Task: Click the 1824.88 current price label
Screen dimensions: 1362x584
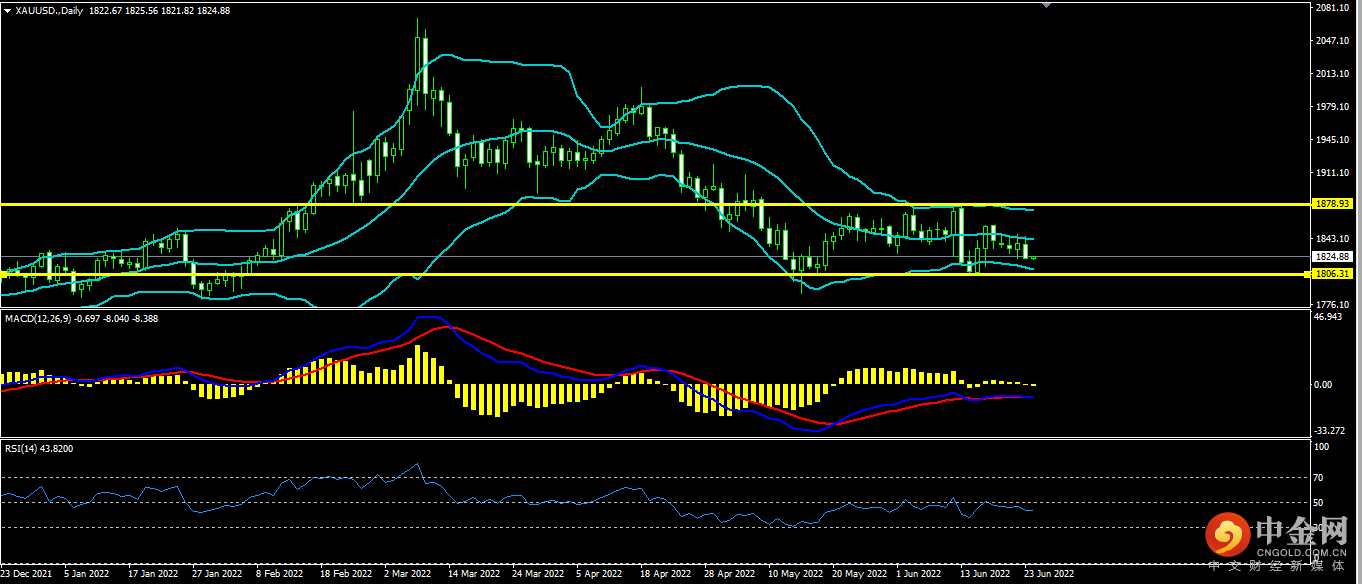Action: point(1335,257)
